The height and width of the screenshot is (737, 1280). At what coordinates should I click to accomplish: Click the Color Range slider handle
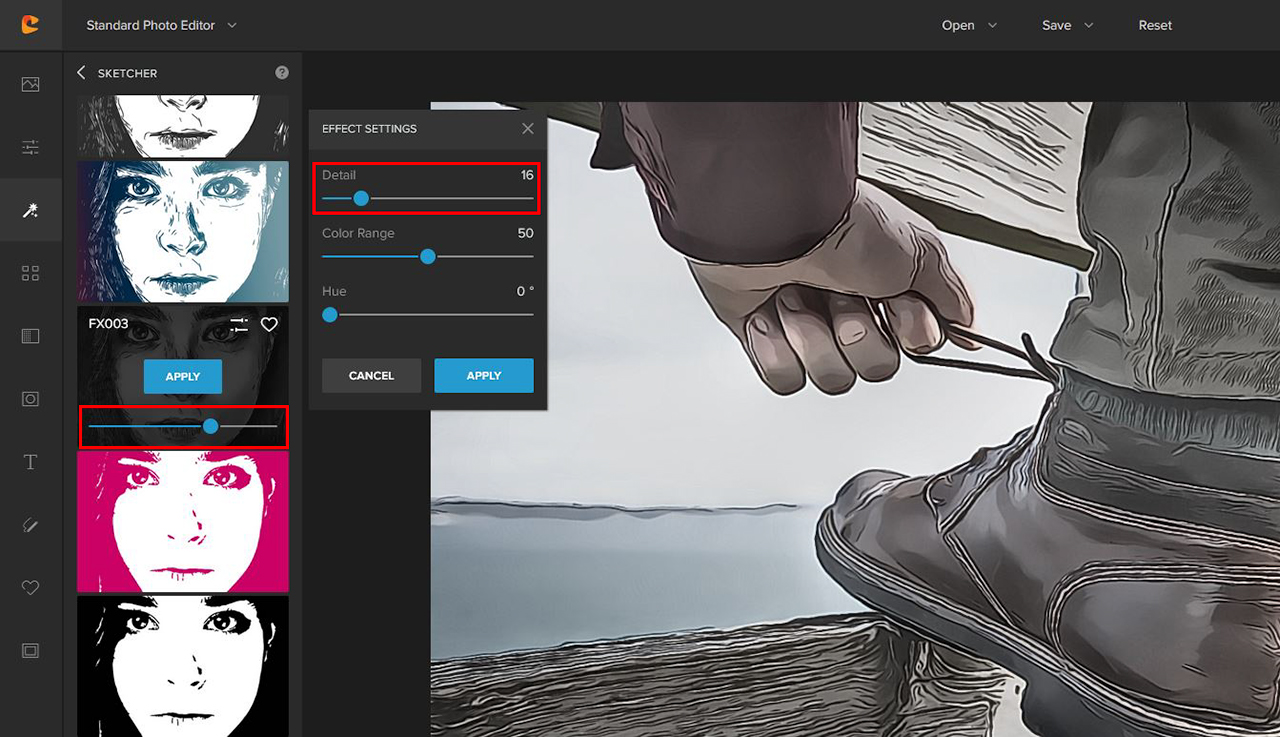pyautogui.click(x=428, y=257)
